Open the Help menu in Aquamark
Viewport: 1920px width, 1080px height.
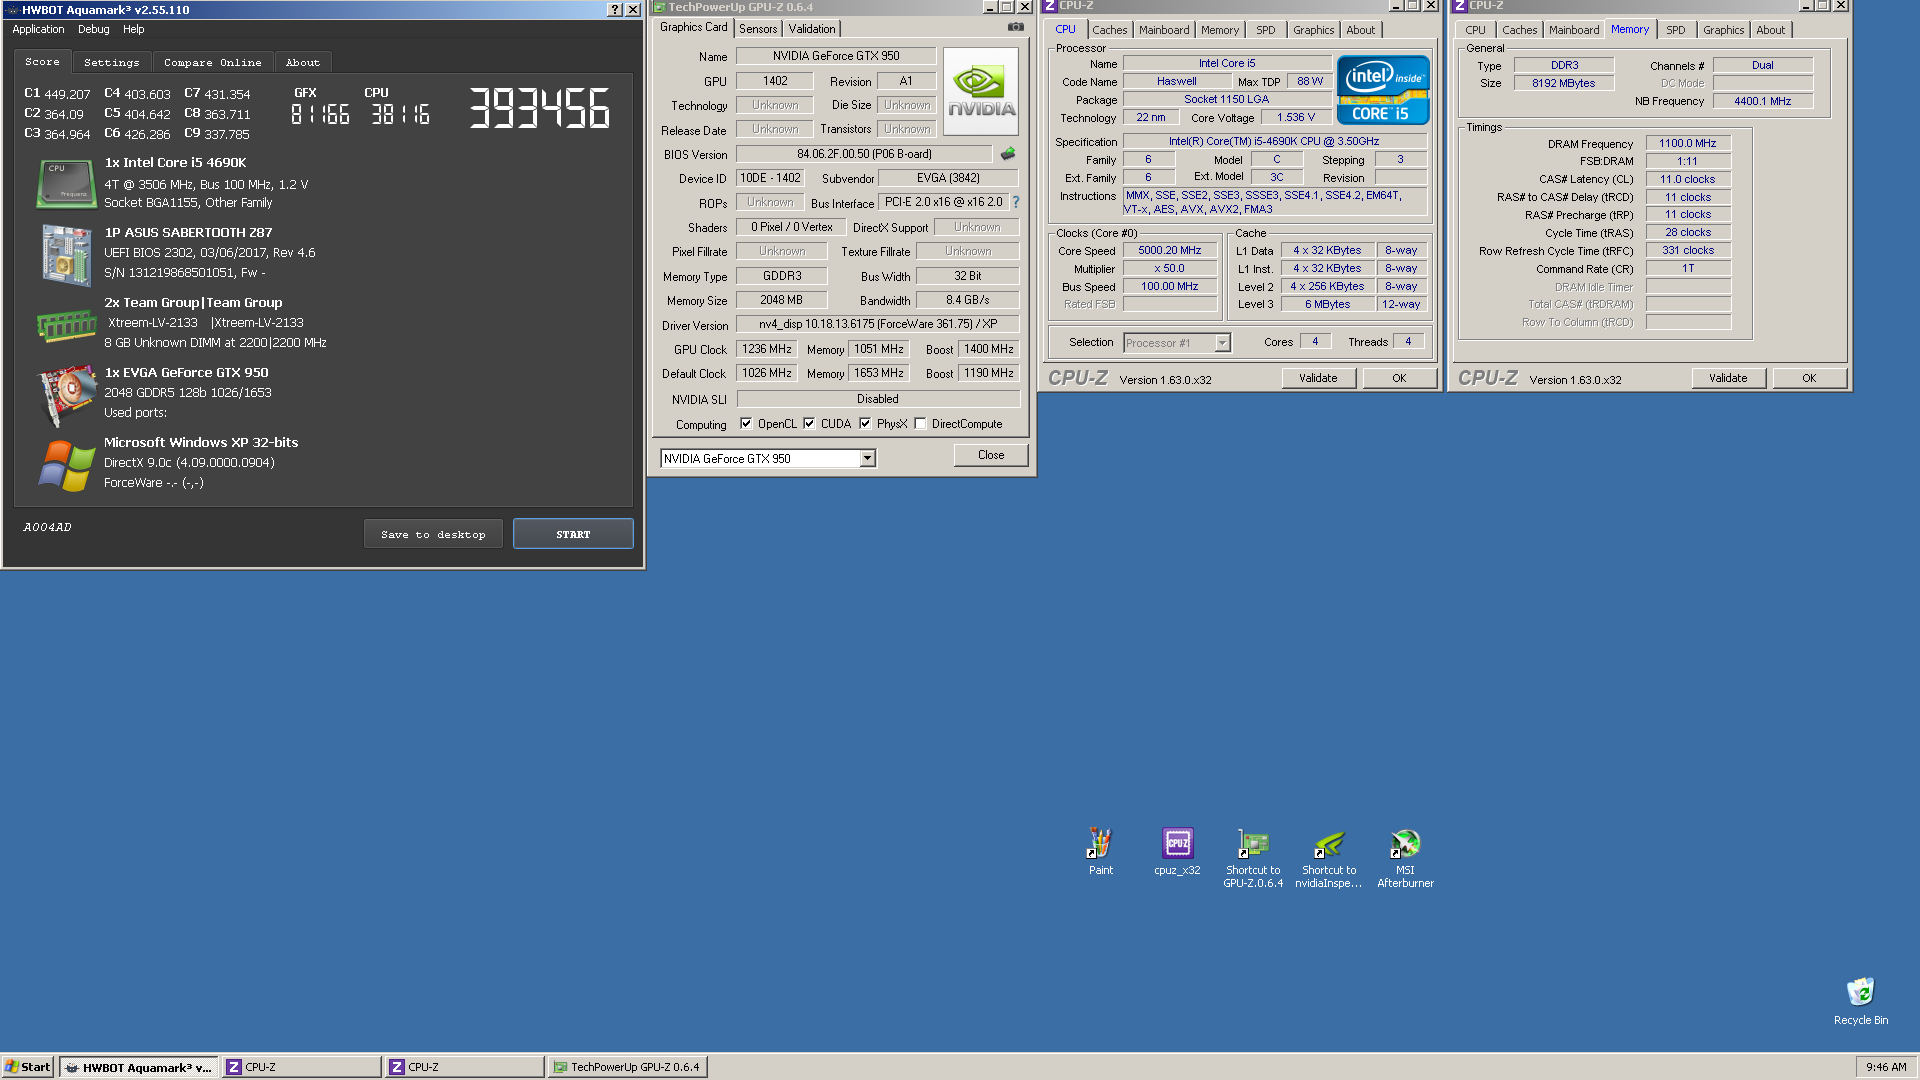134,30
